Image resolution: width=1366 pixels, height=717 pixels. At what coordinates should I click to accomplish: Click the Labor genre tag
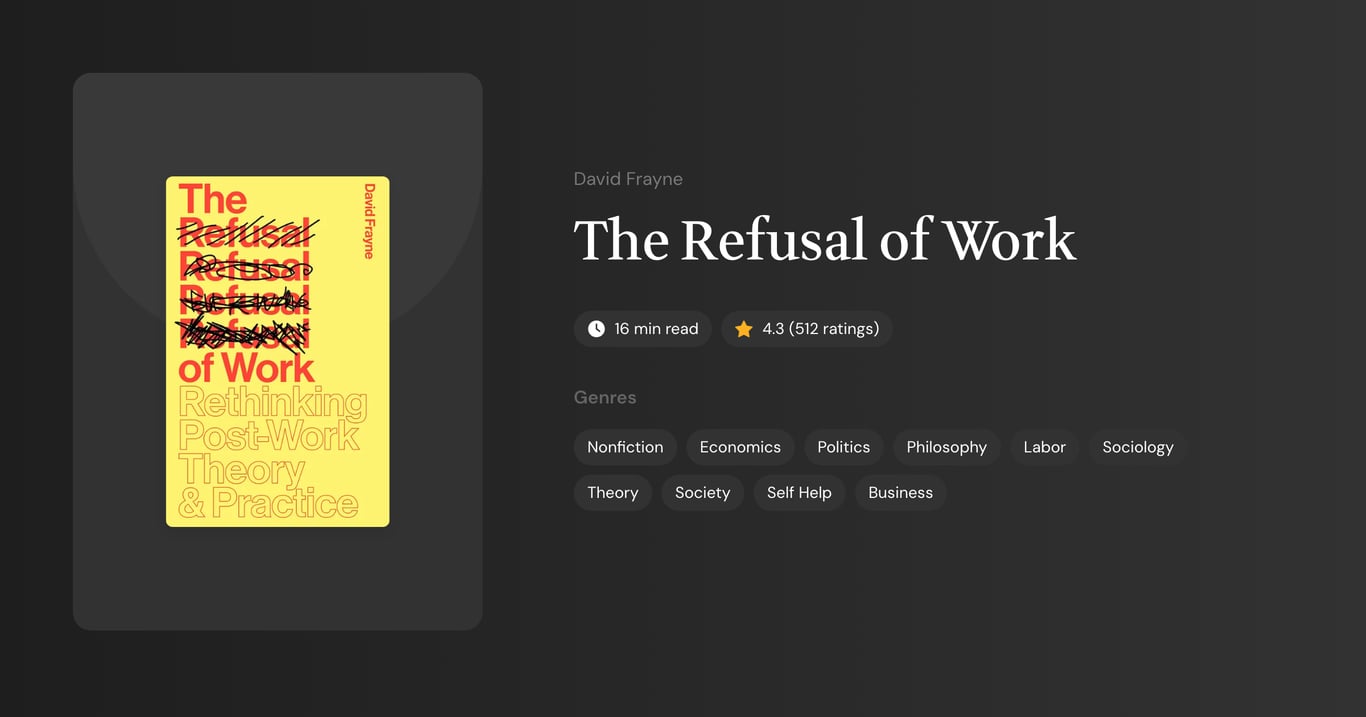[1044, 447]
